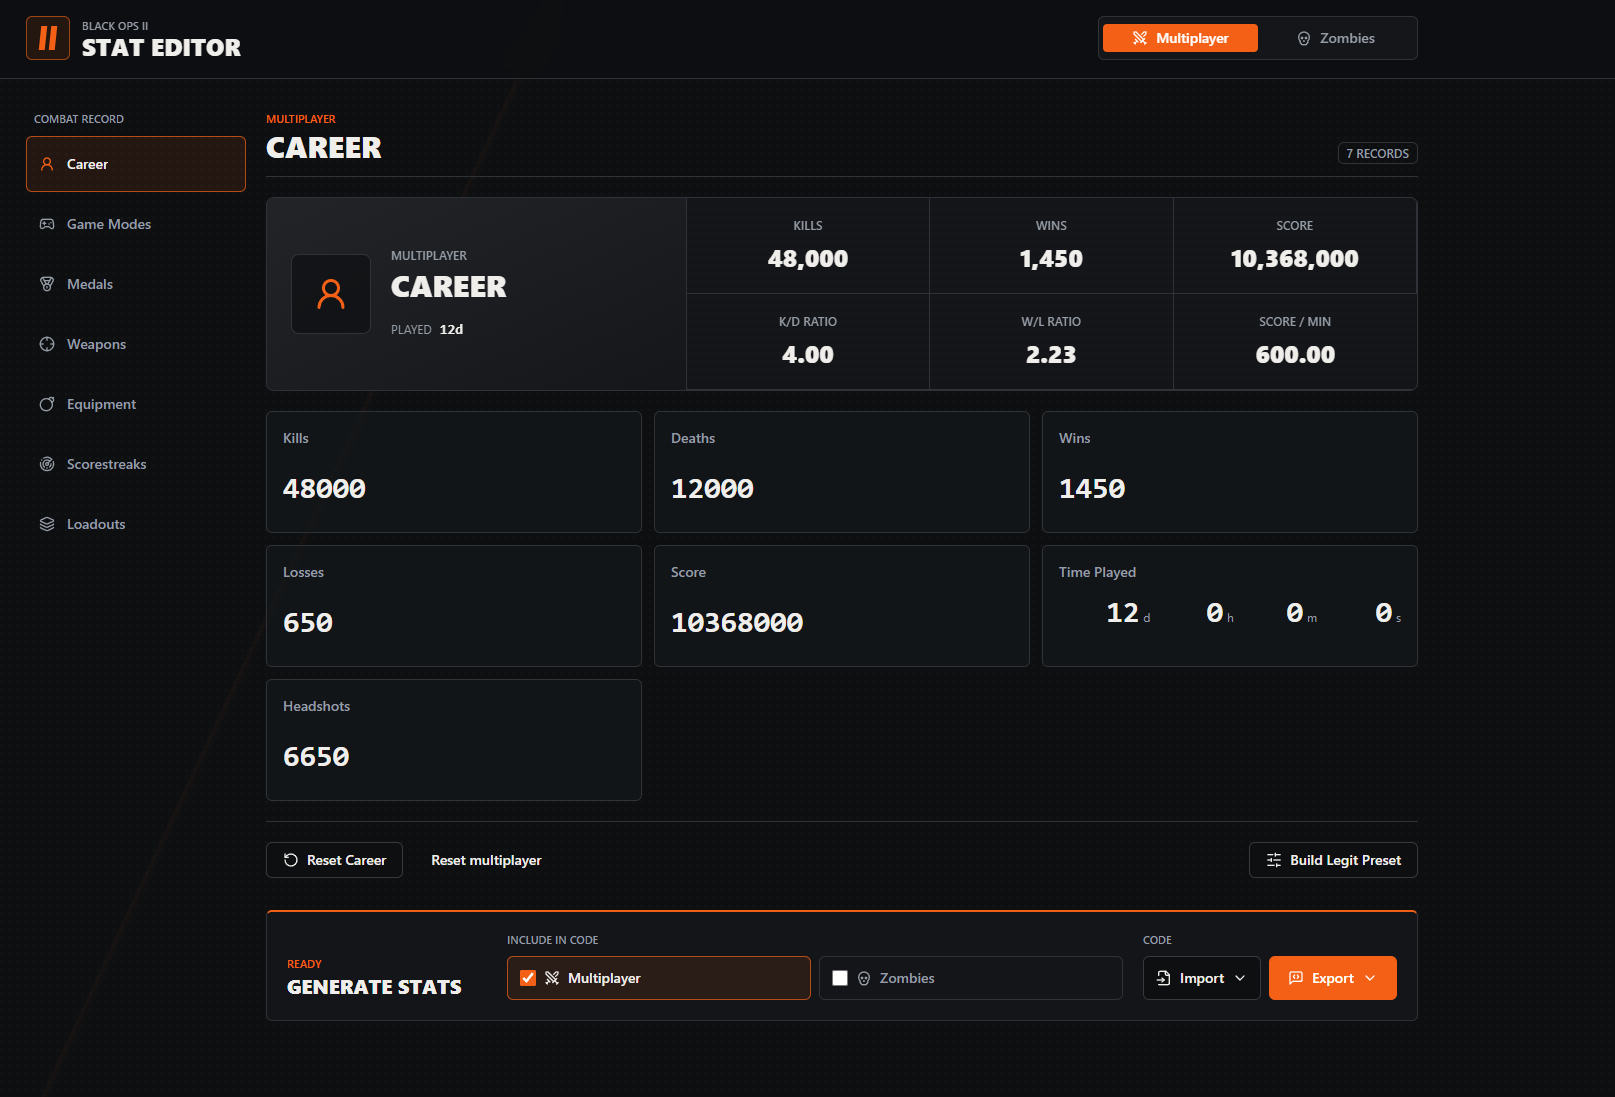Open the Export dropdown menu
The height and width of the screenshot is (1097, 1615).
point(1333,978)
